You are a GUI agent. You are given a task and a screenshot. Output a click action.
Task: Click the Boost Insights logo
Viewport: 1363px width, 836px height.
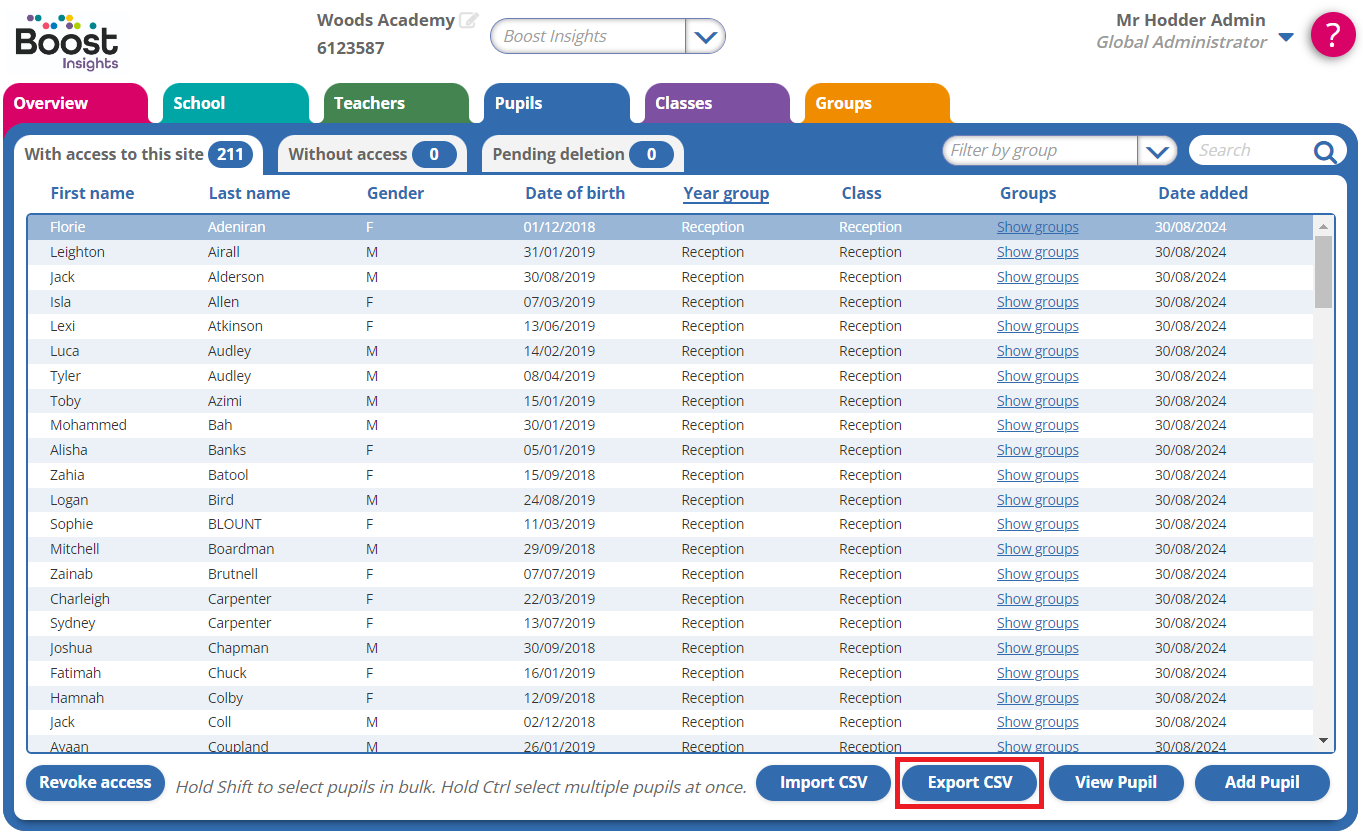coord(67,41)
